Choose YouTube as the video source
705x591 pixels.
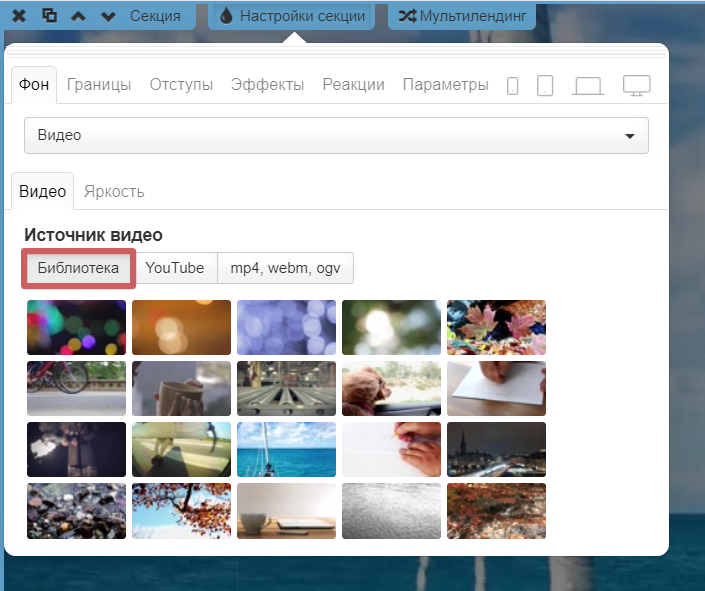point(174,268)
